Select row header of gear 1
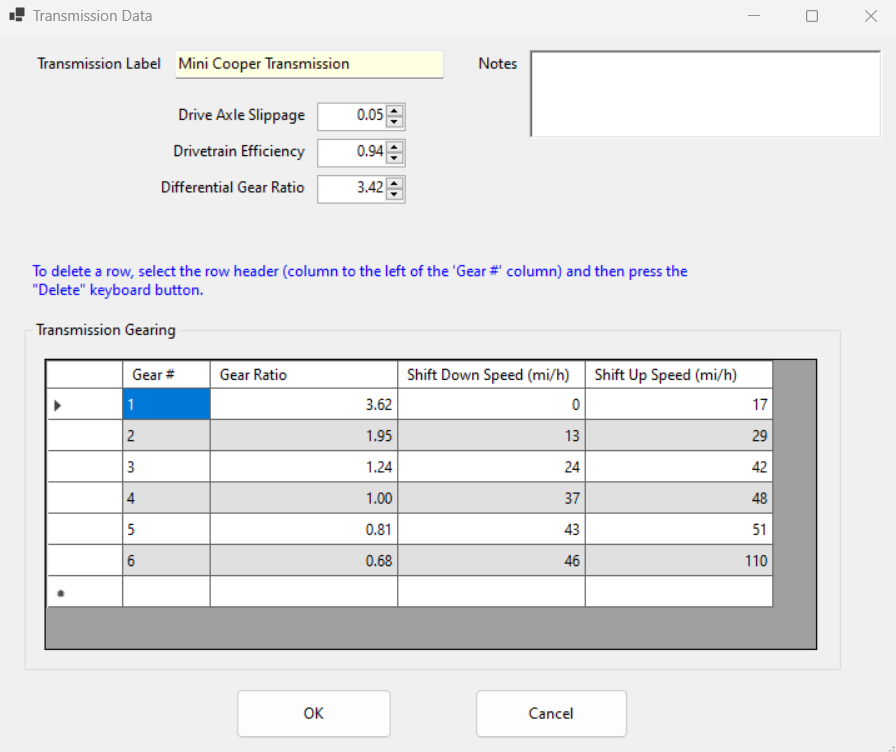Image resolution: width=896 pixels, height=752 pixels. [x=85, y=405]
